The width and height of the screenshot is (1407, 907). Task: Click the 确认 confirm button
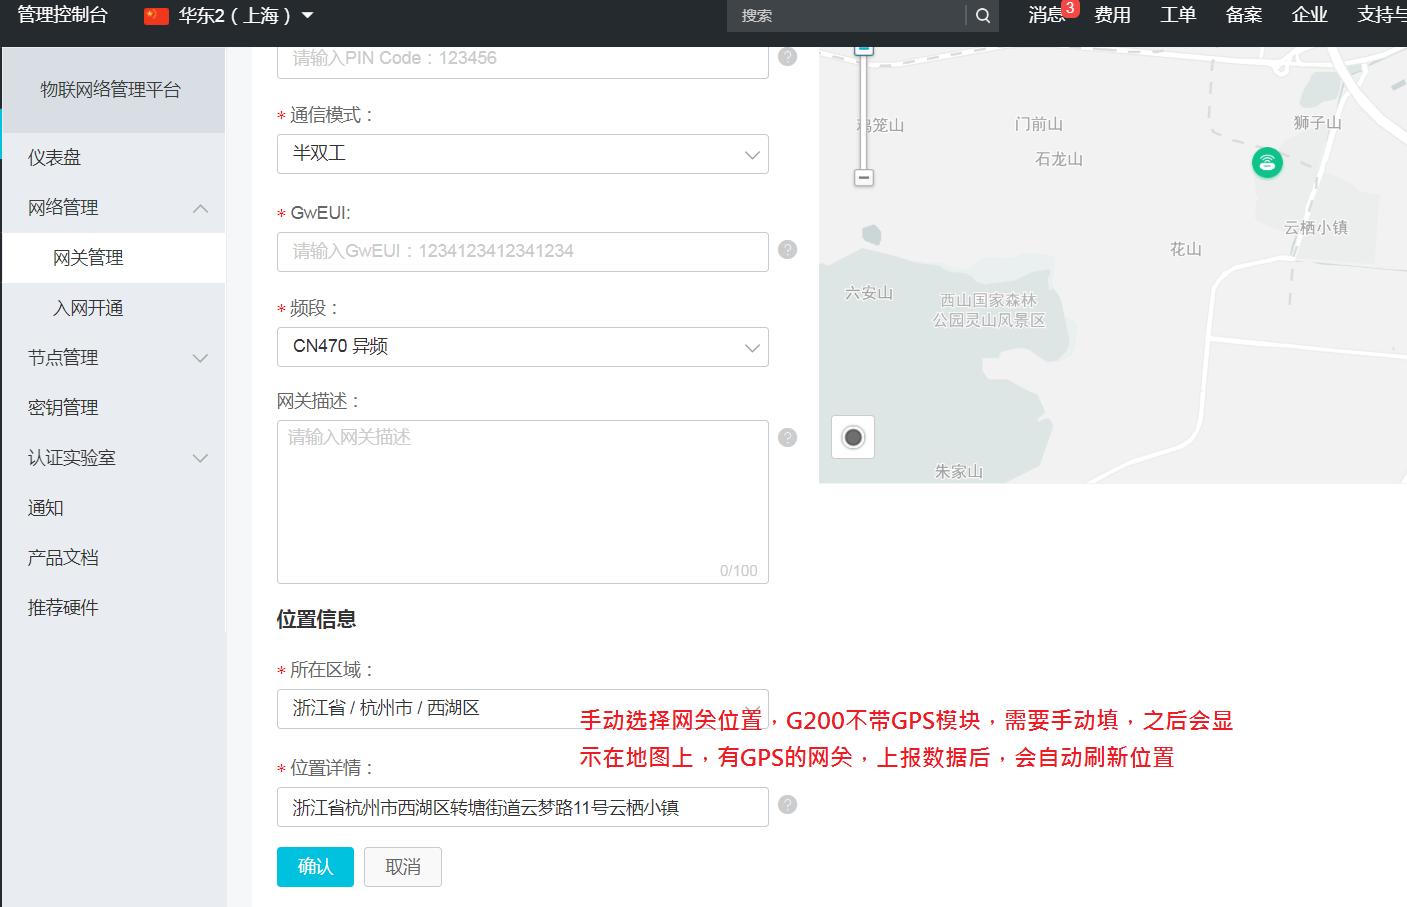[314, 866]
